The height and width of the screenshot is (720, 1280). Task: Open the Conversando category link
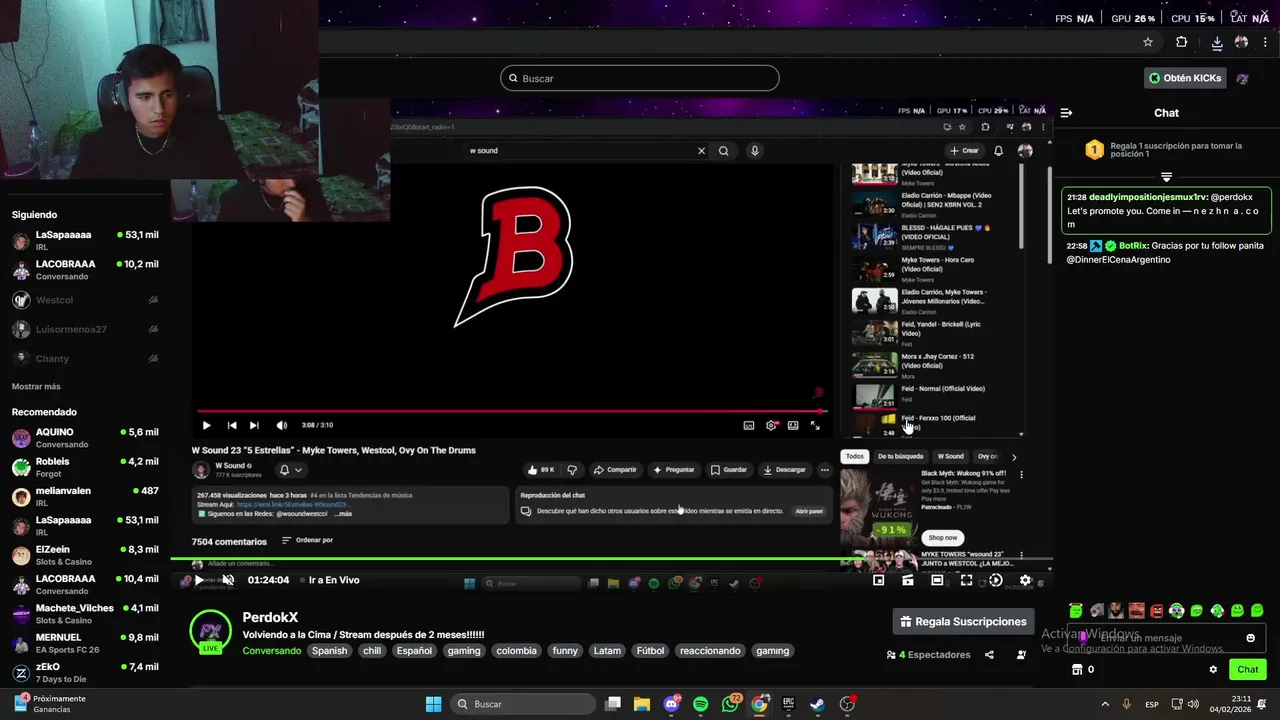pyautogui.click(x=272, y=651)
